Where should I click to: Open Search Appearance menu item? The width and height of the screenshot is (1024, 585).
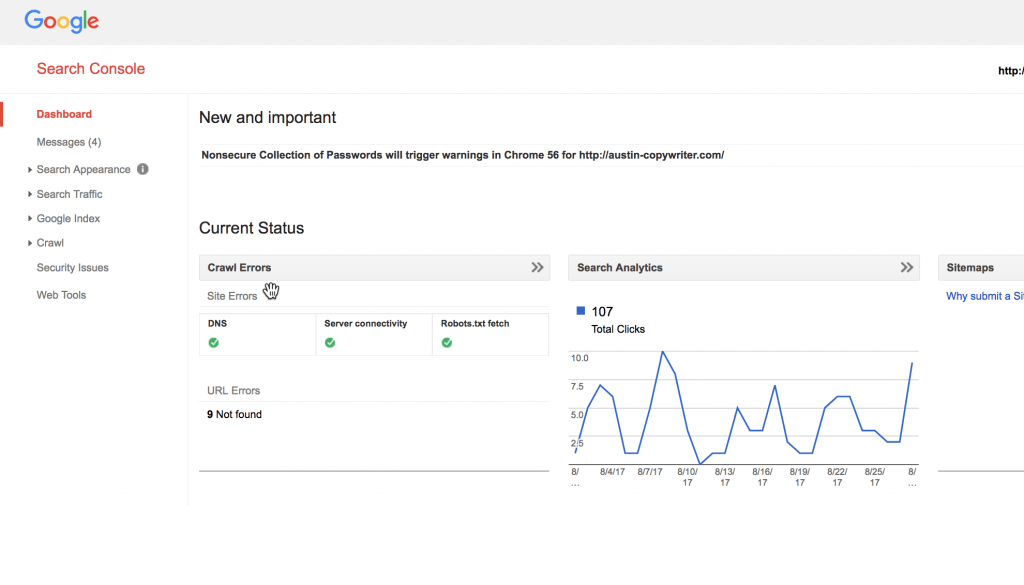(84, 170)
